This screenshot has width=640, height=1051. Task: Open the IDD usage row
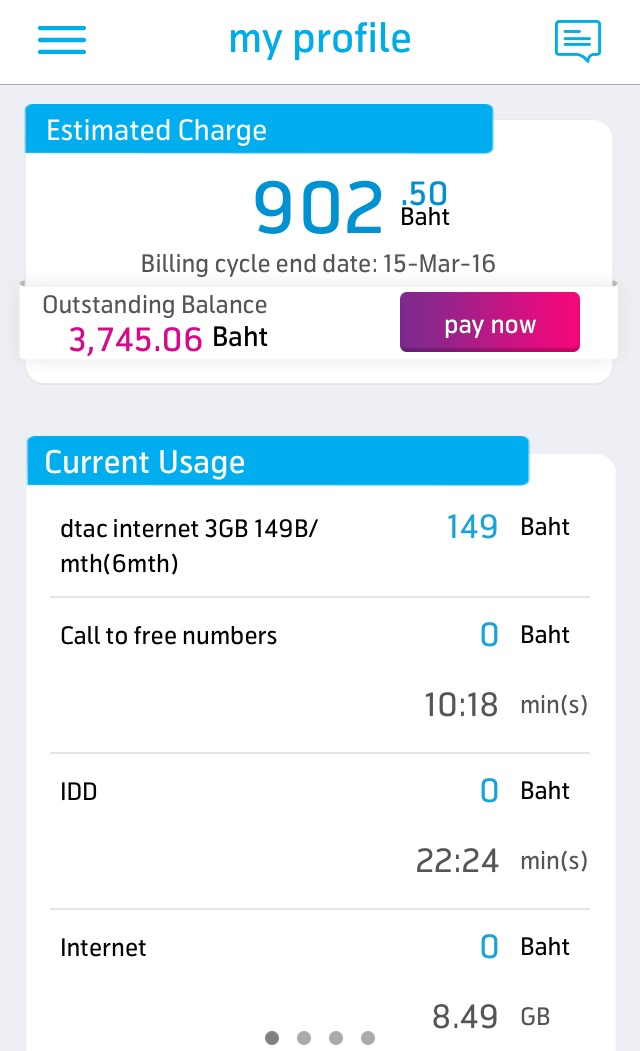click(x=320, y=831)
